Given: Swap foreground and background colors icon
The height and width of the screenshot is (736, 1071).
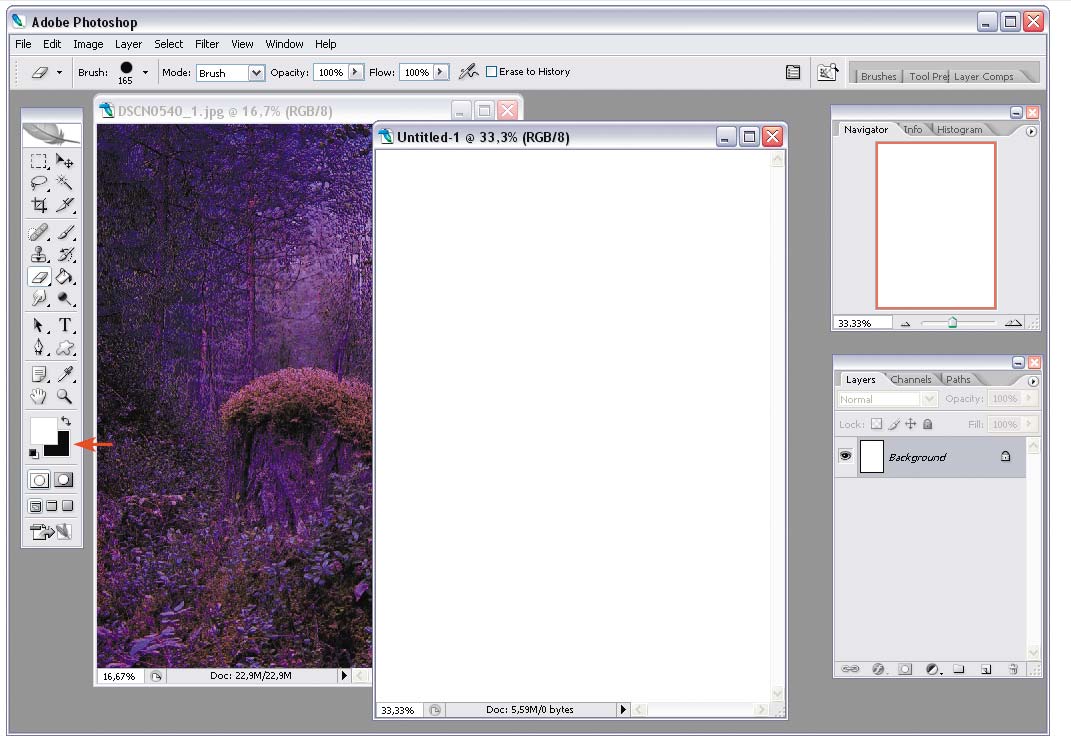Looking at the screenshot, I should click(x=66, y=421).
